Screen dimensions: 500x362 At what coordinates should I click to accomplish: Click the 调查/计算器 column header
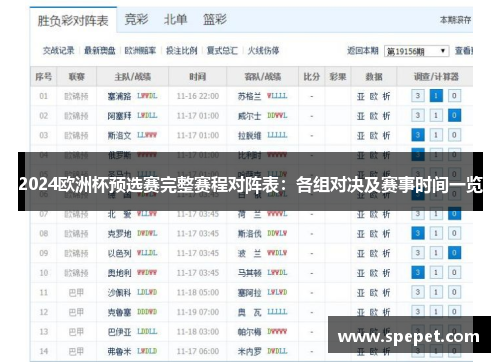tap(435, 77)
